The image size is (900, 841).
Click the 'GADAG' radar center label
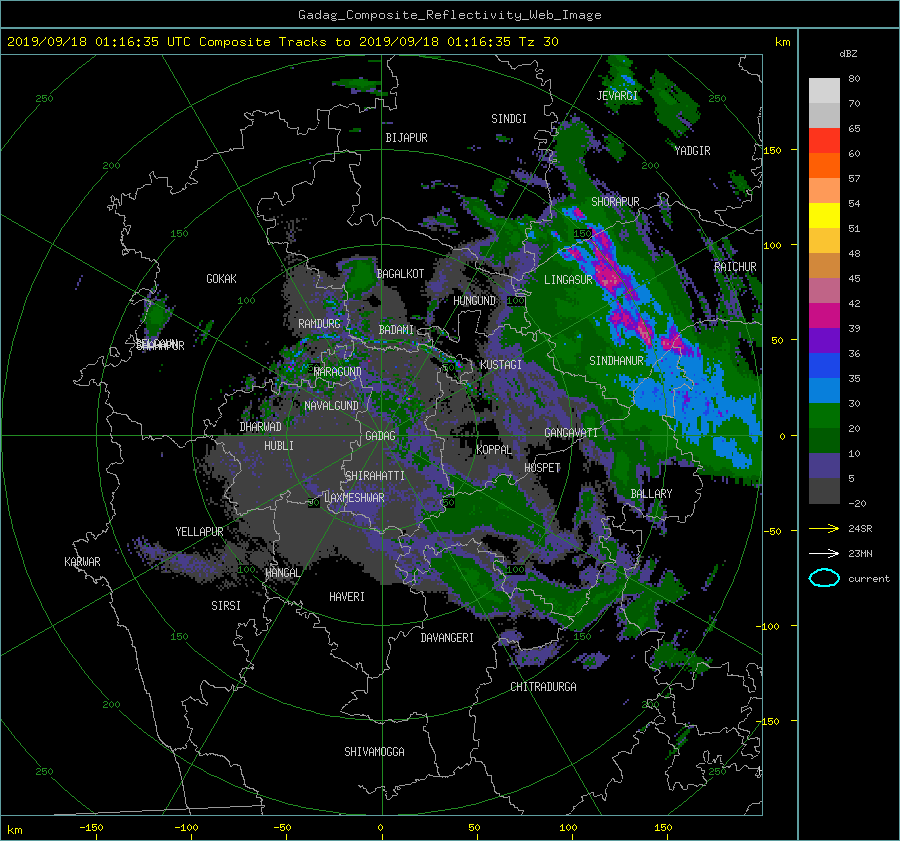pos(380,436)
